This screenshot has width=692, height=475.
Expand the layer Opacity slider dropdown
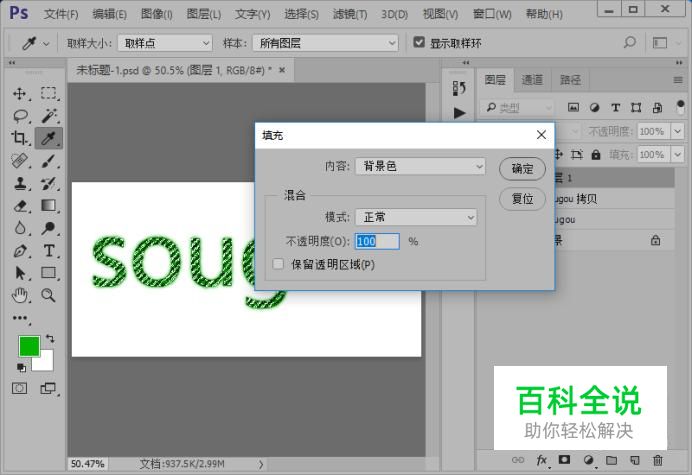[x=677, y=131]
